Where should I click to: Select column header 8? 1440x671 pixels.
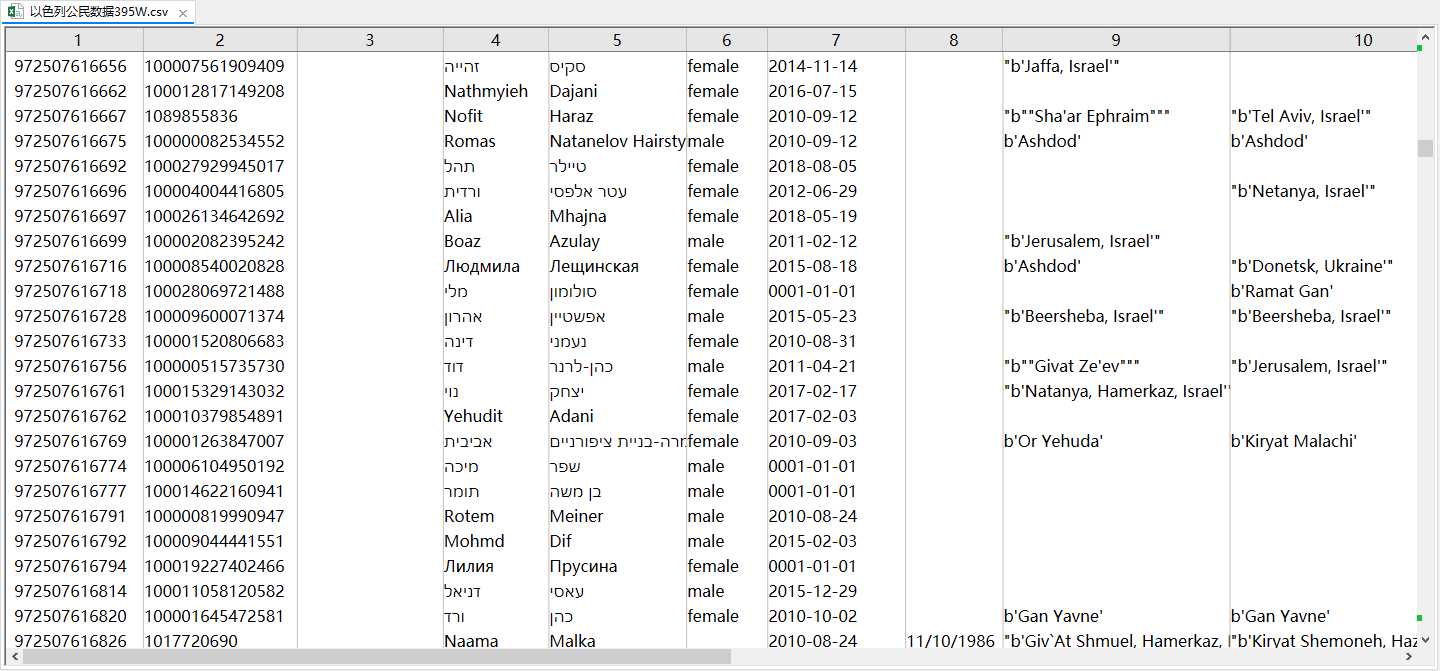(x=953, y=40)
